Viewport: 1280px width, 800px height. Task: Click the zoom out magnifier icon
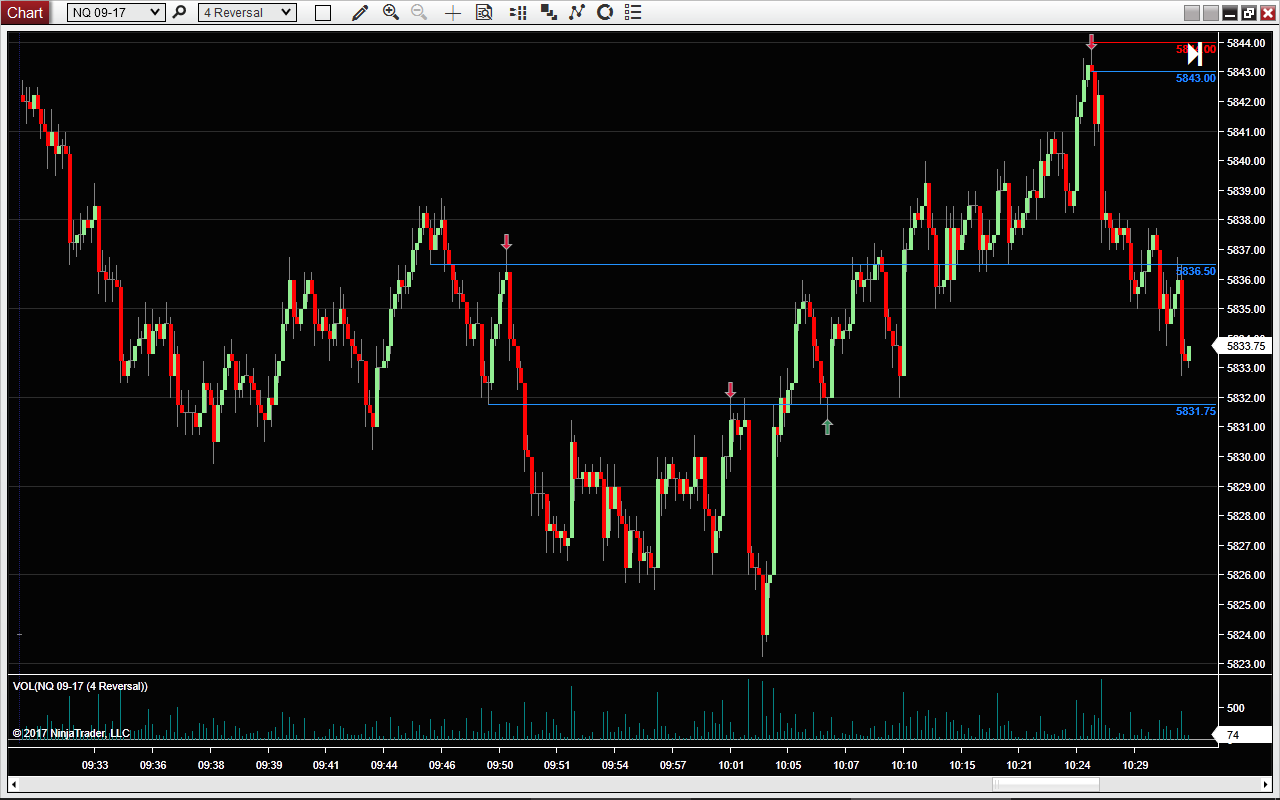pyautogui.click(x=420, y=12)
